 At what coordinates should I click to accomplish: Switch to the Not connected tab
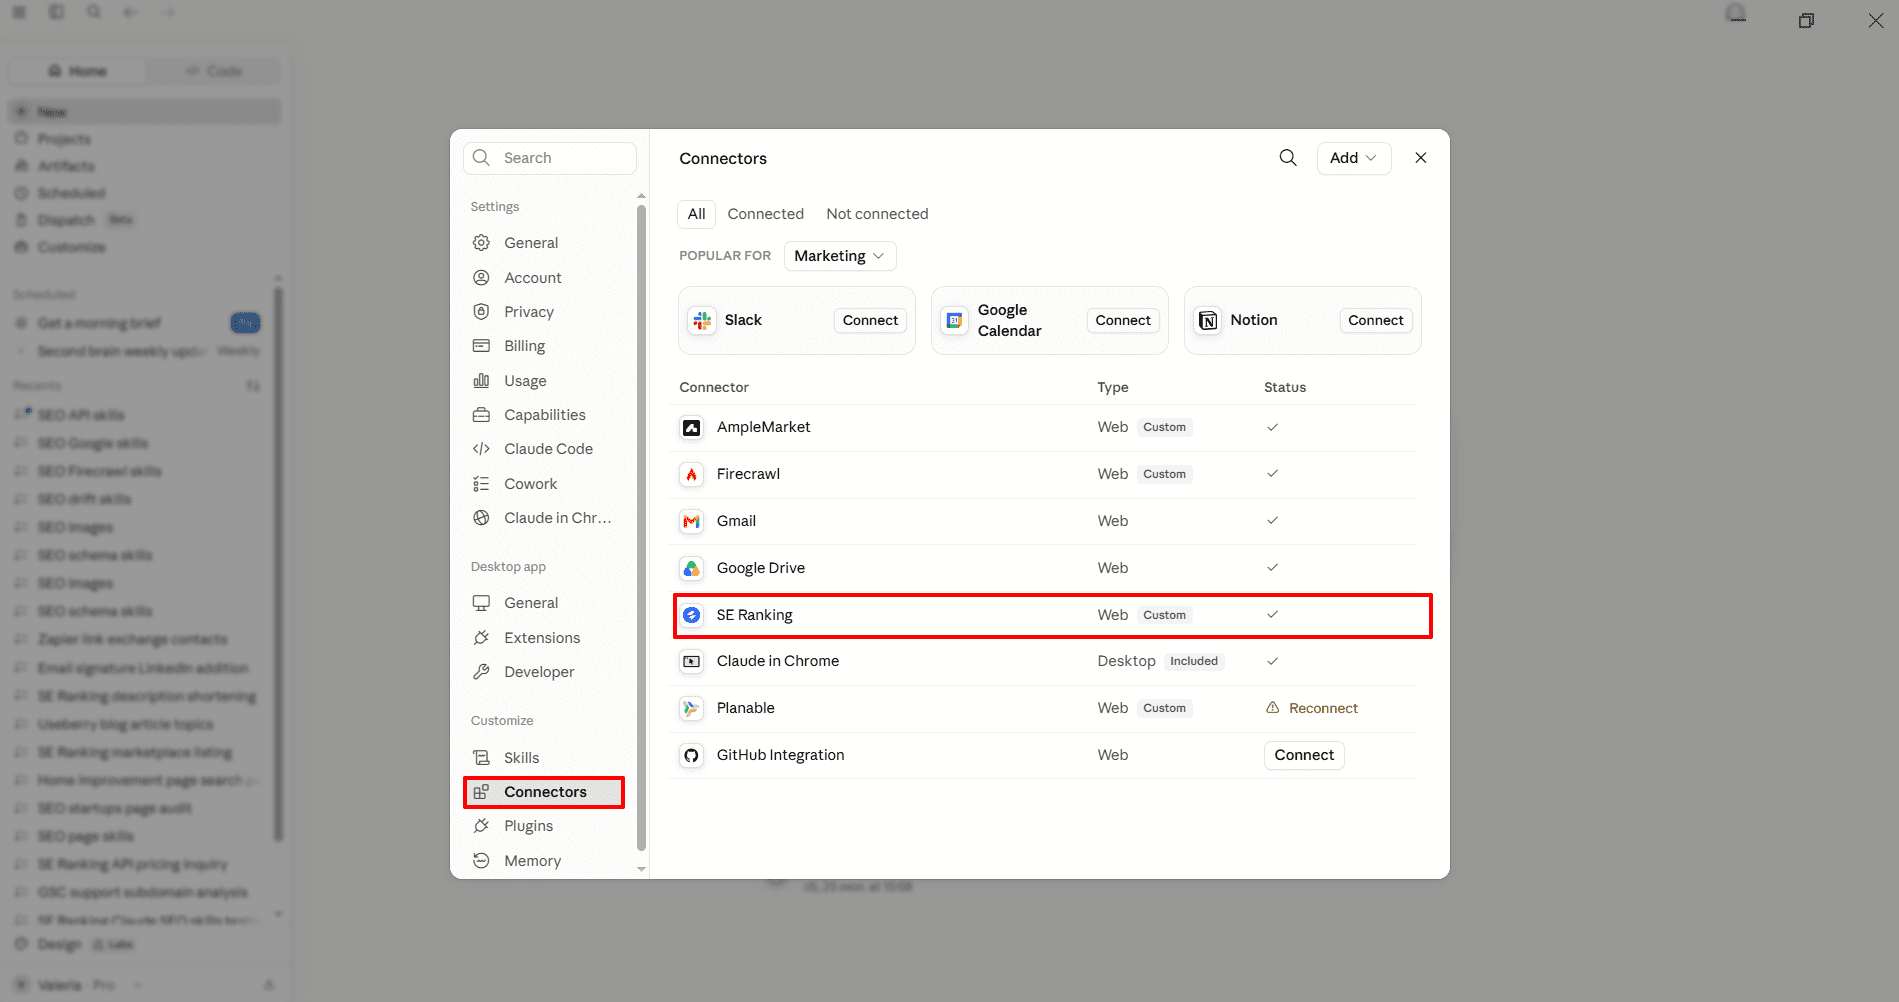(877, 214)
